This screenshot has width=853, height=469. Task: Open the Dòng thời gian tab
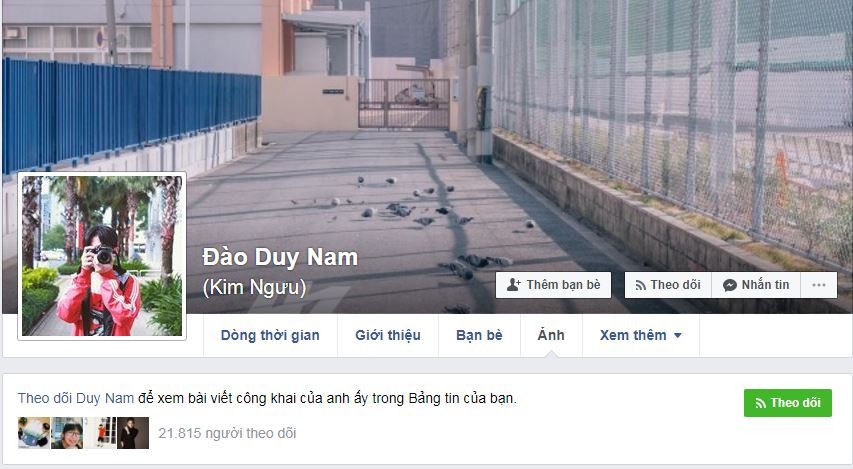pos(270,335)
